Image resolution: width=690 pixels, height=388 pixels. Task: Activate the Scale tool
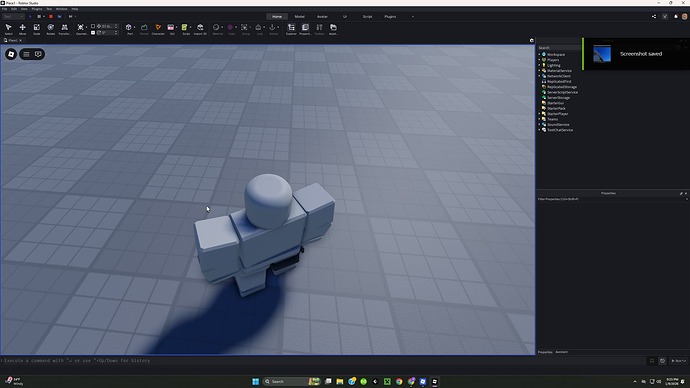pyautogui.click(x=37, y=29)
